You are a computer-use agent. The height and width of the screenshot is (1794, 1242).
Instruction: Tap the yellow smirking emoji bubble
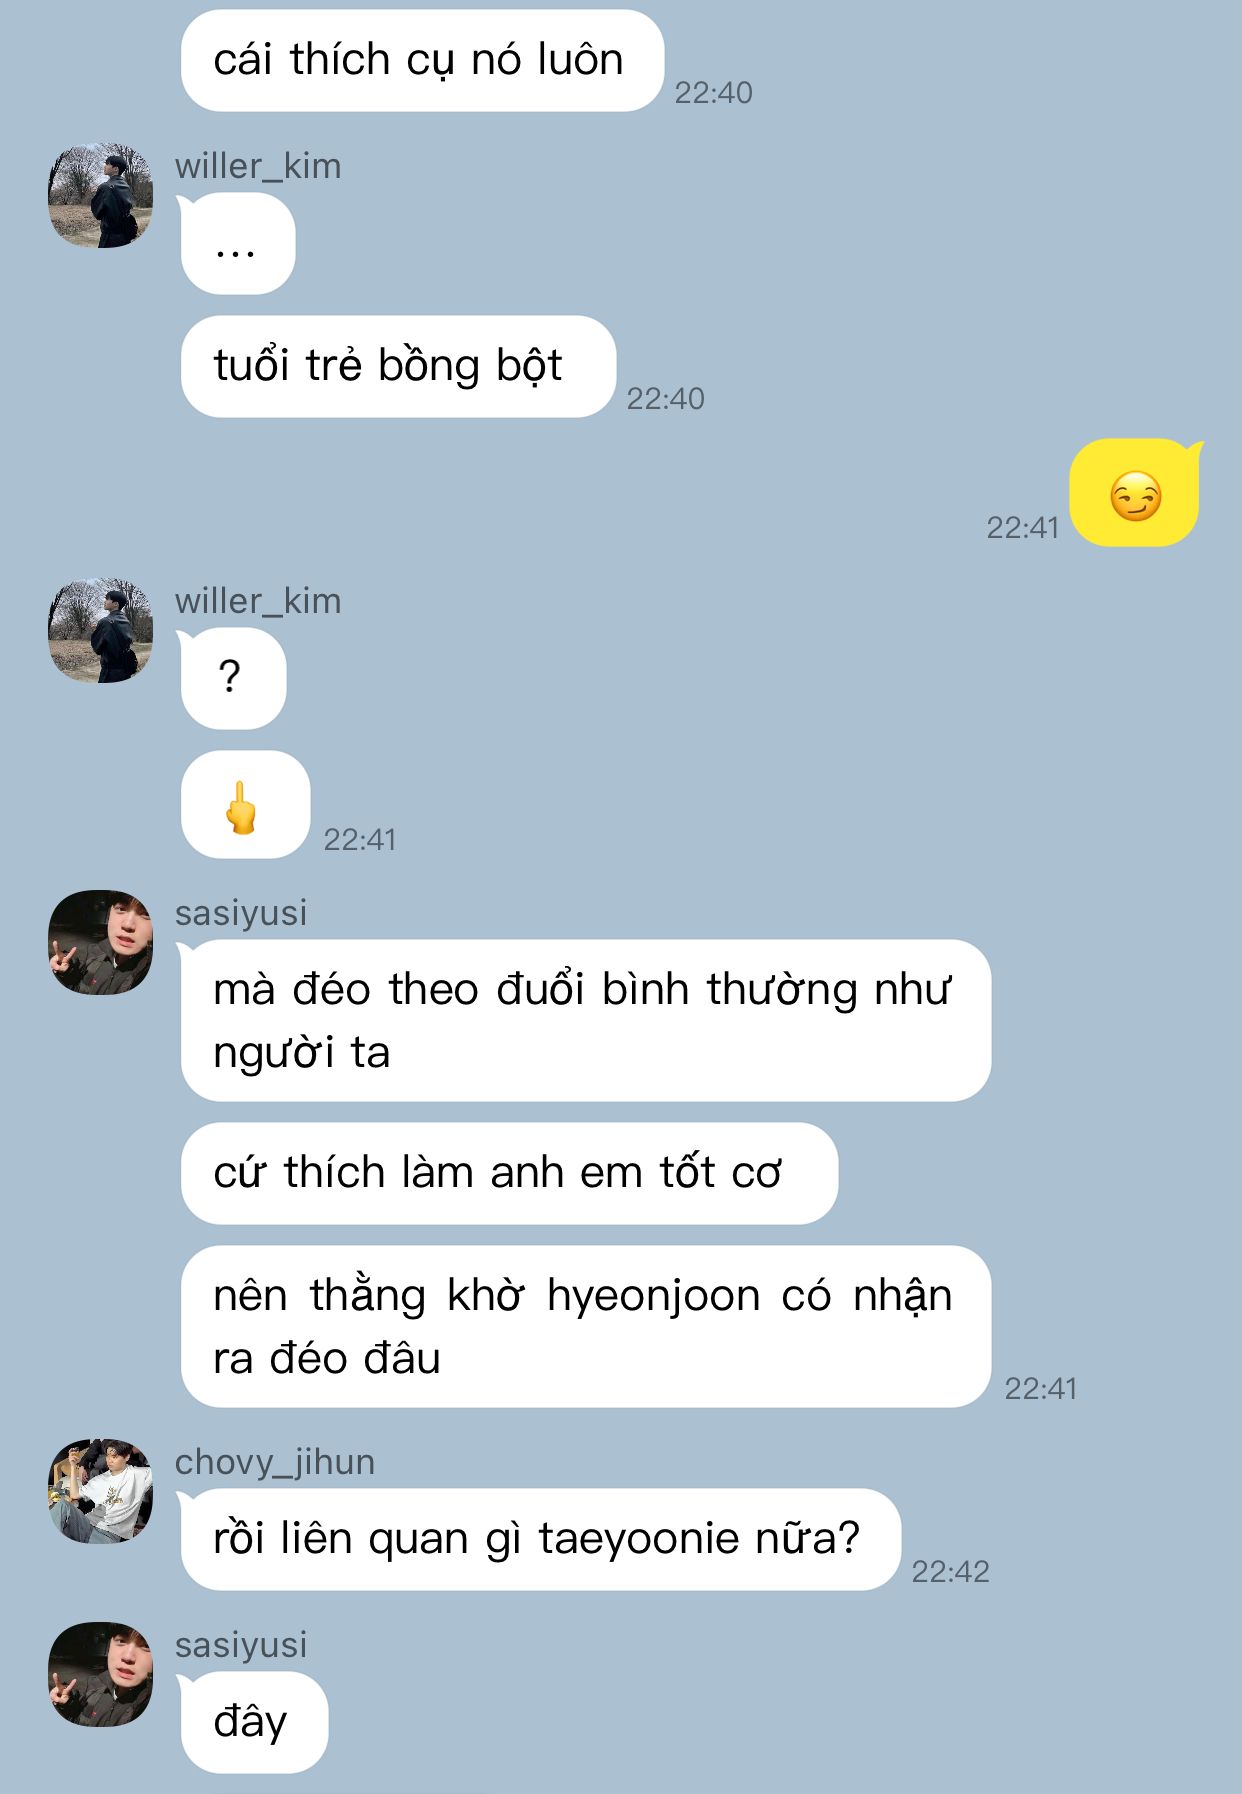[x=1135, y=493]
